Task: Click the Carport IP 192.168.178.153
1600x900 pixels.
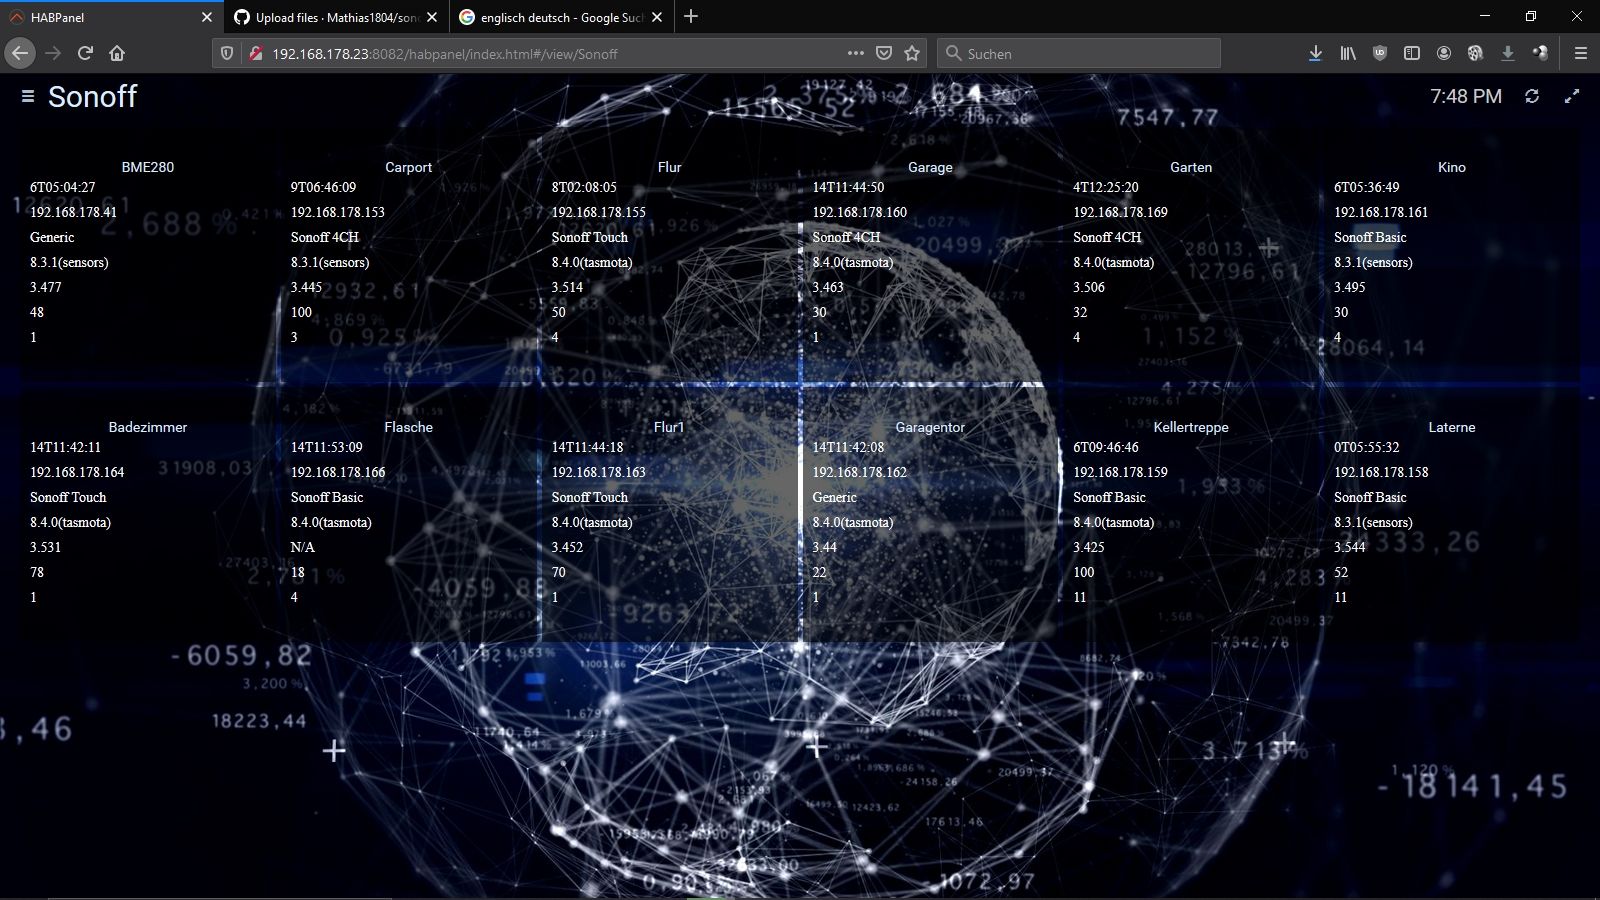Action: (338, 212)
